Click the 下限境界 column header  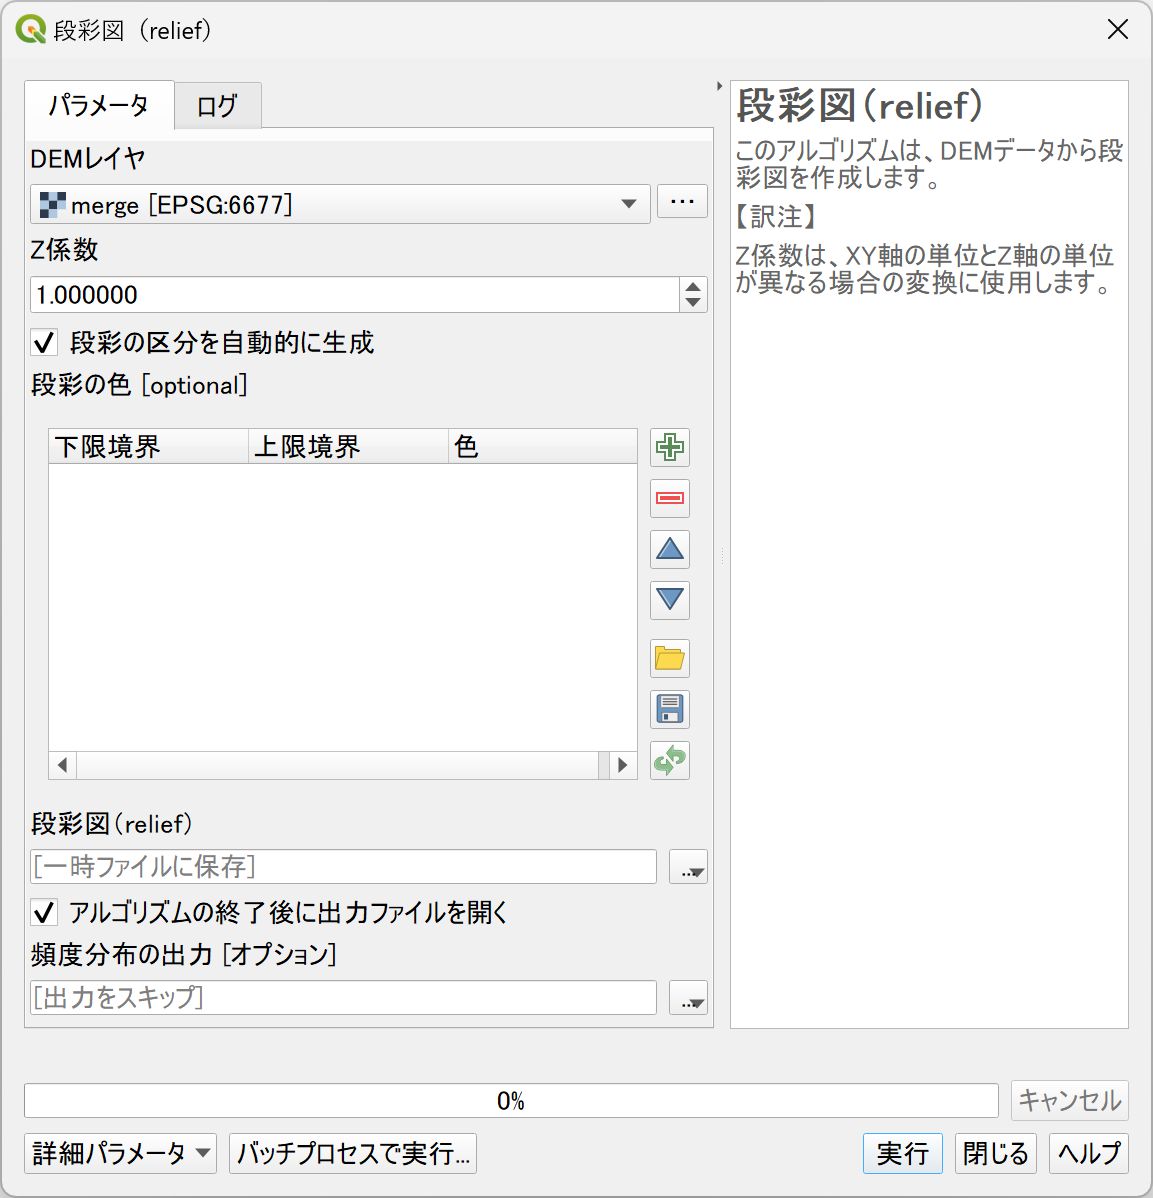coord(149,447)
